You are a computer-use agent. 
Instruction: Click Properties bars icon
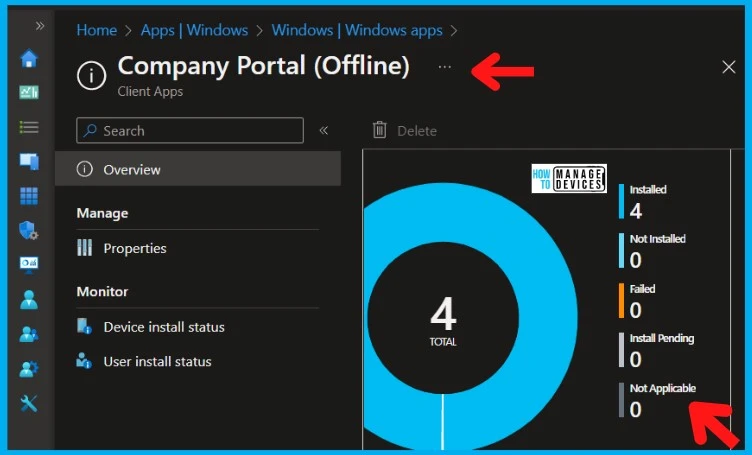pos(84,248)
